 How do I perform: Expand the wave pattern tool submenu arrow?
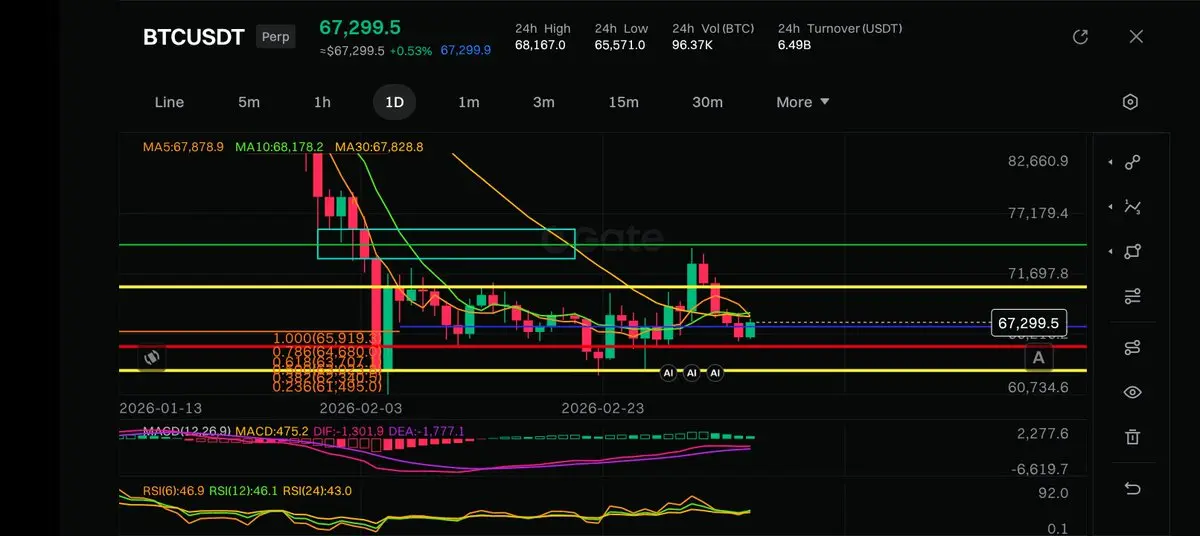tap(1110, 207)
